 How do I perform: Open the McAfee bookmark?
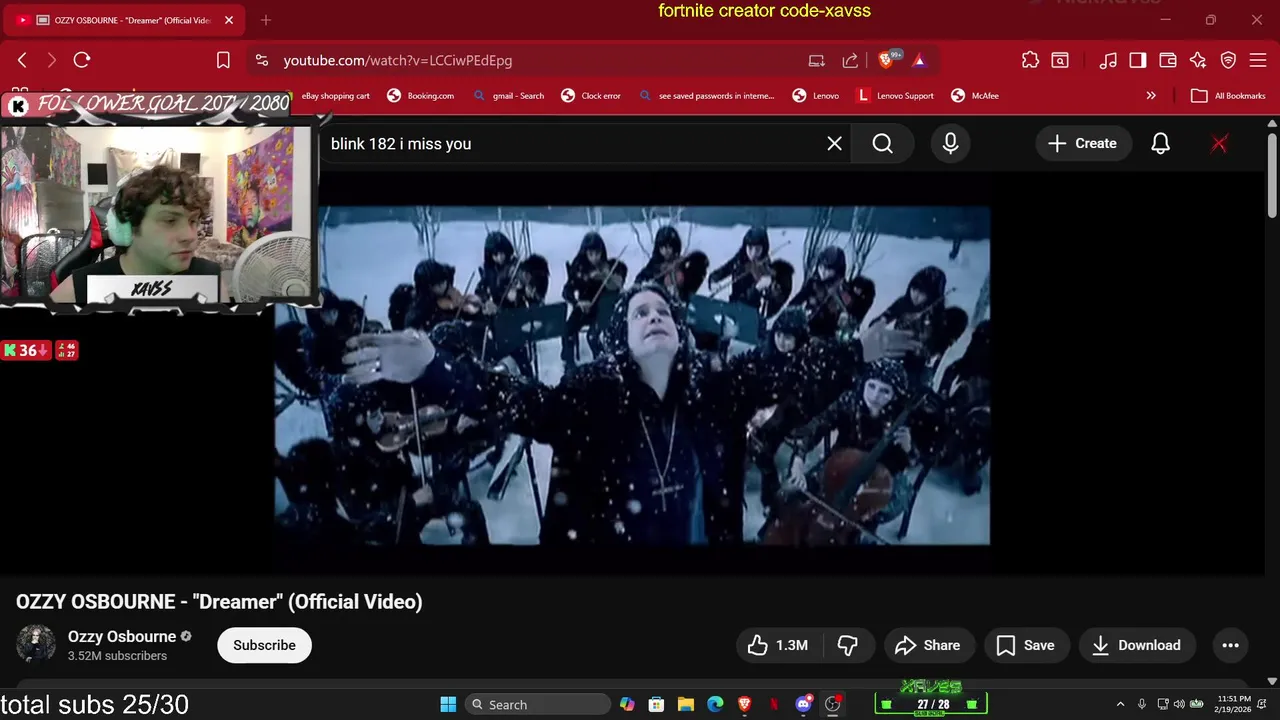pos(975,96)
